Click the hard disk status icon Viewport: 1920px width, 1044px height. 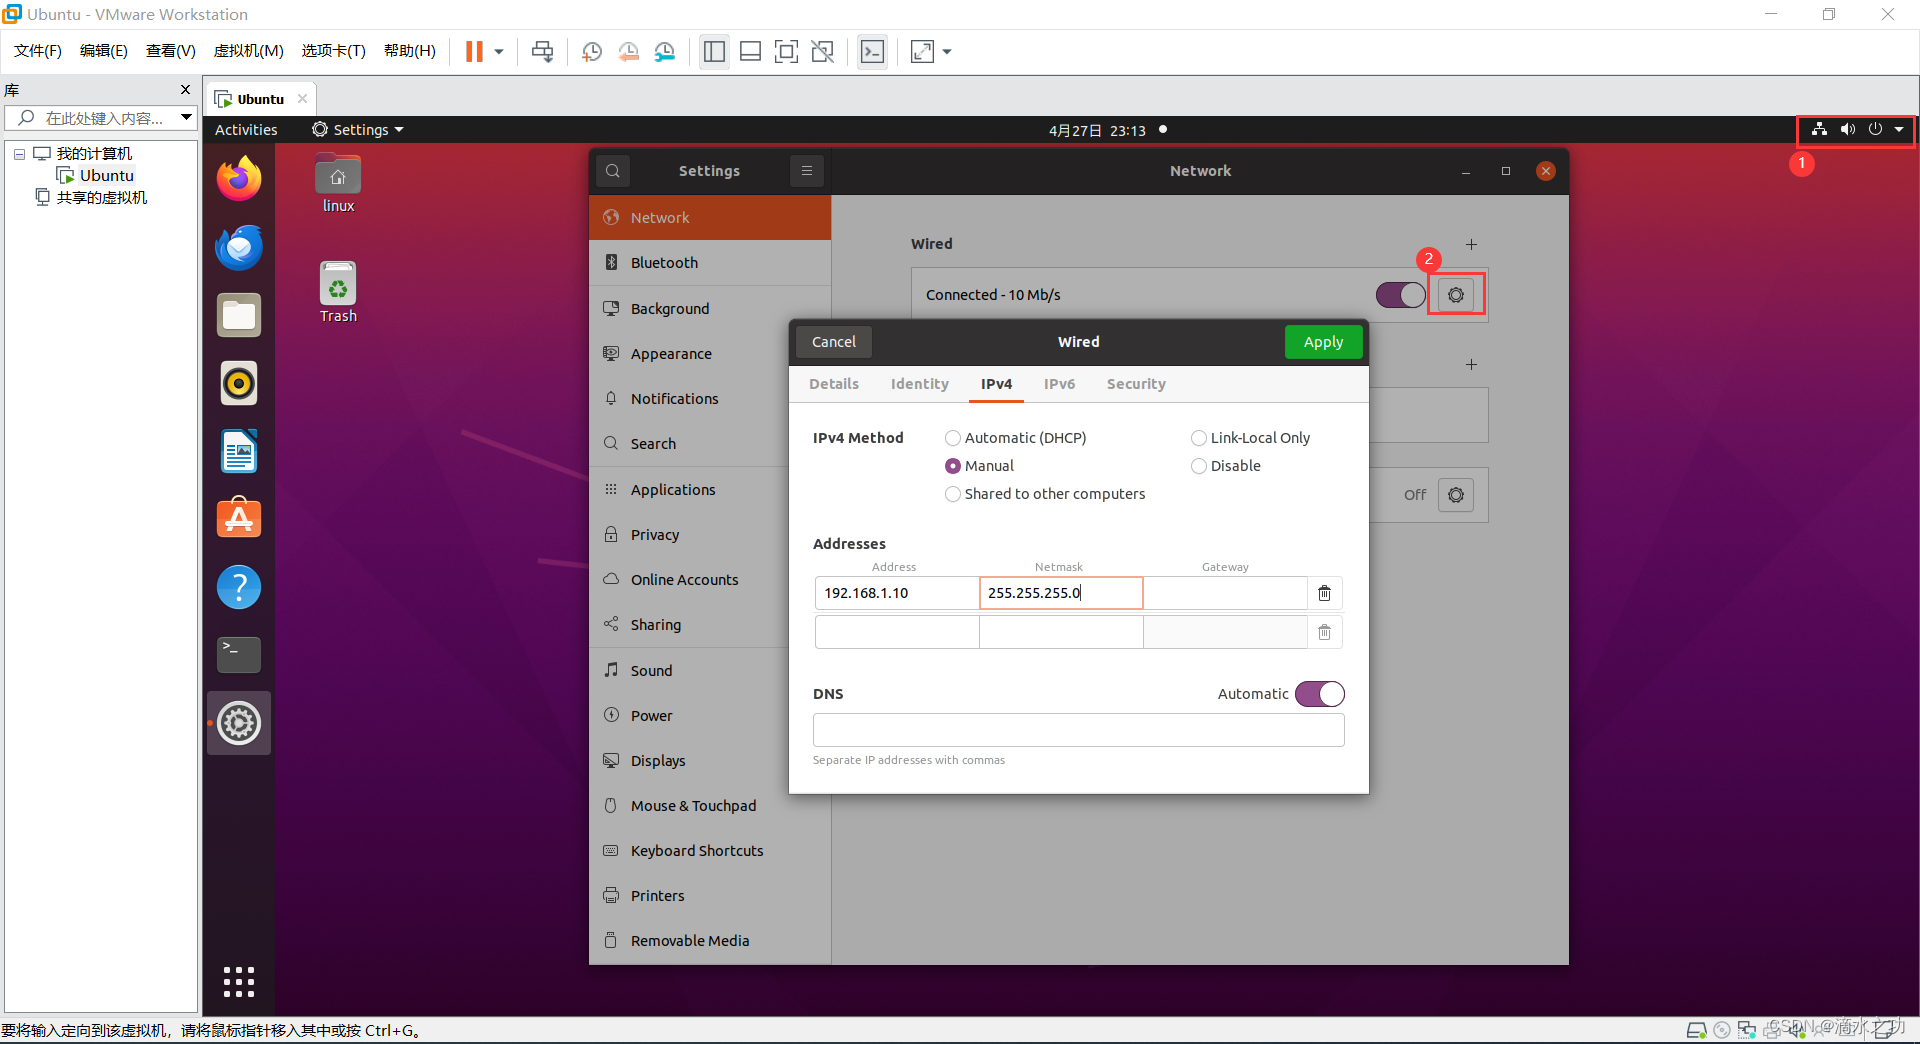point(1695,1030)
